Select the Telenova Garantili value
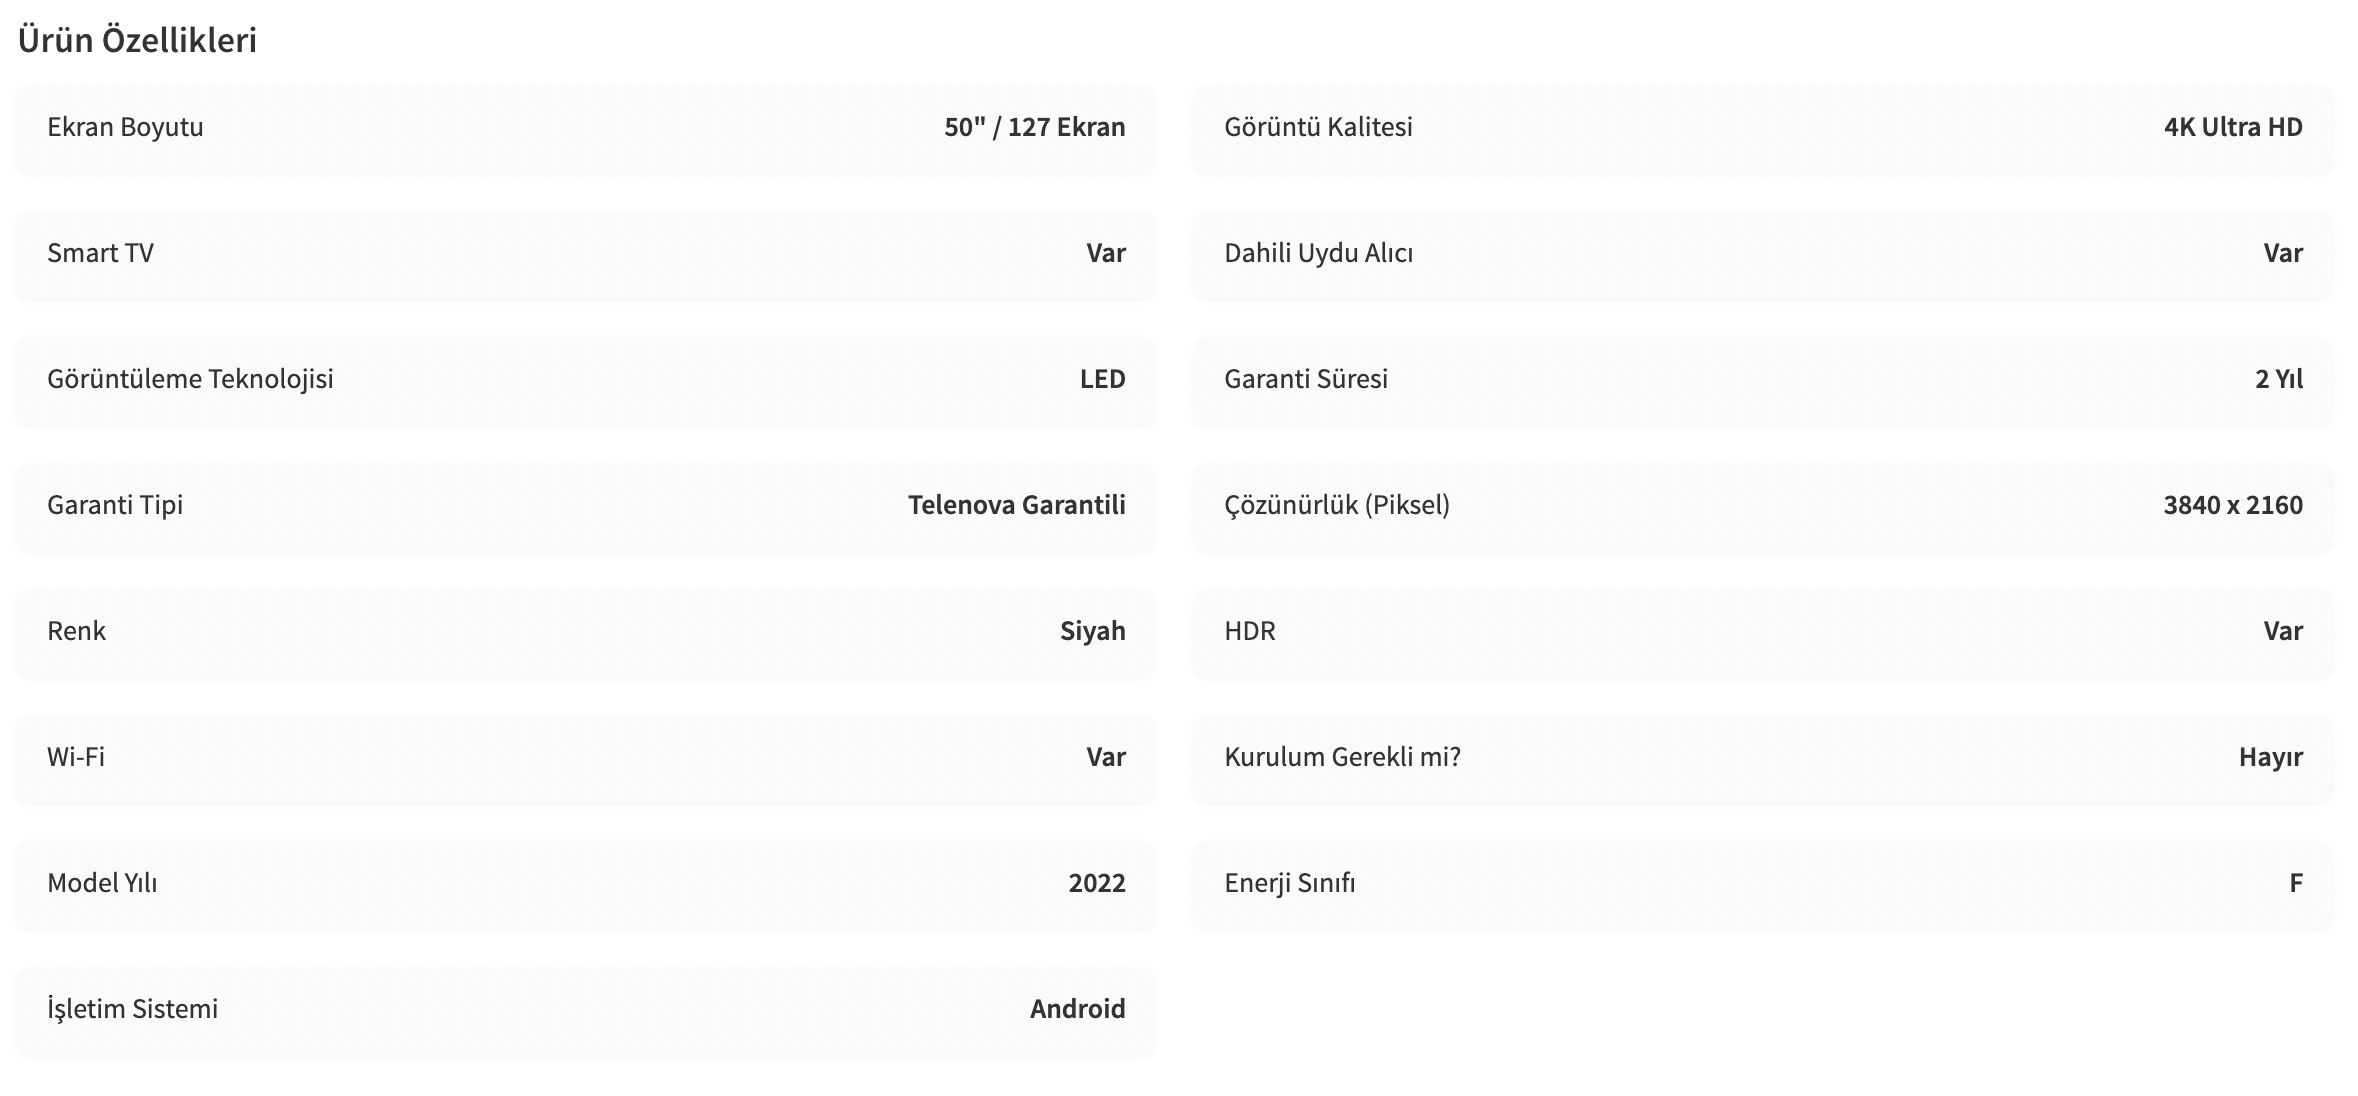 point(1016,505)
